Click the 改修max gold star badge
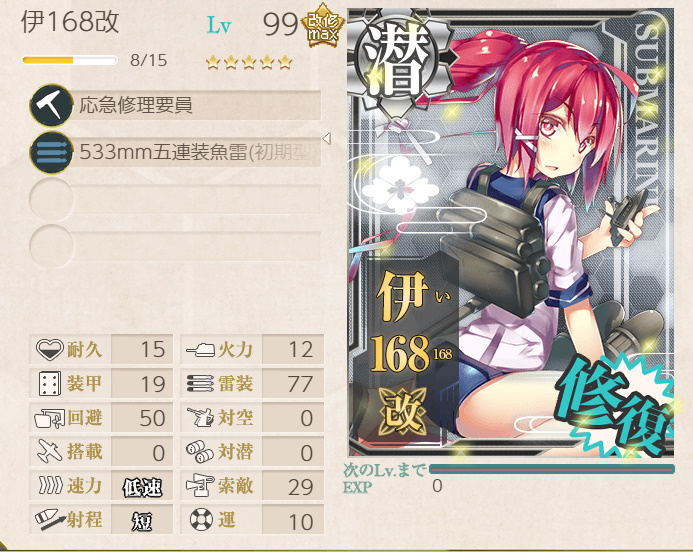 coord(322,29)
